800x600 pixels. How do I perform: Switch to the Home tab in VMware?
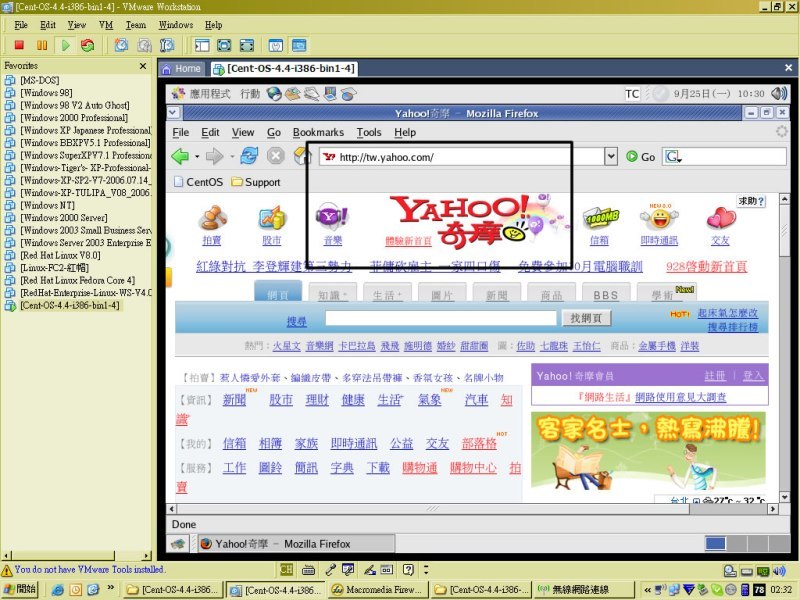[182, 69]
